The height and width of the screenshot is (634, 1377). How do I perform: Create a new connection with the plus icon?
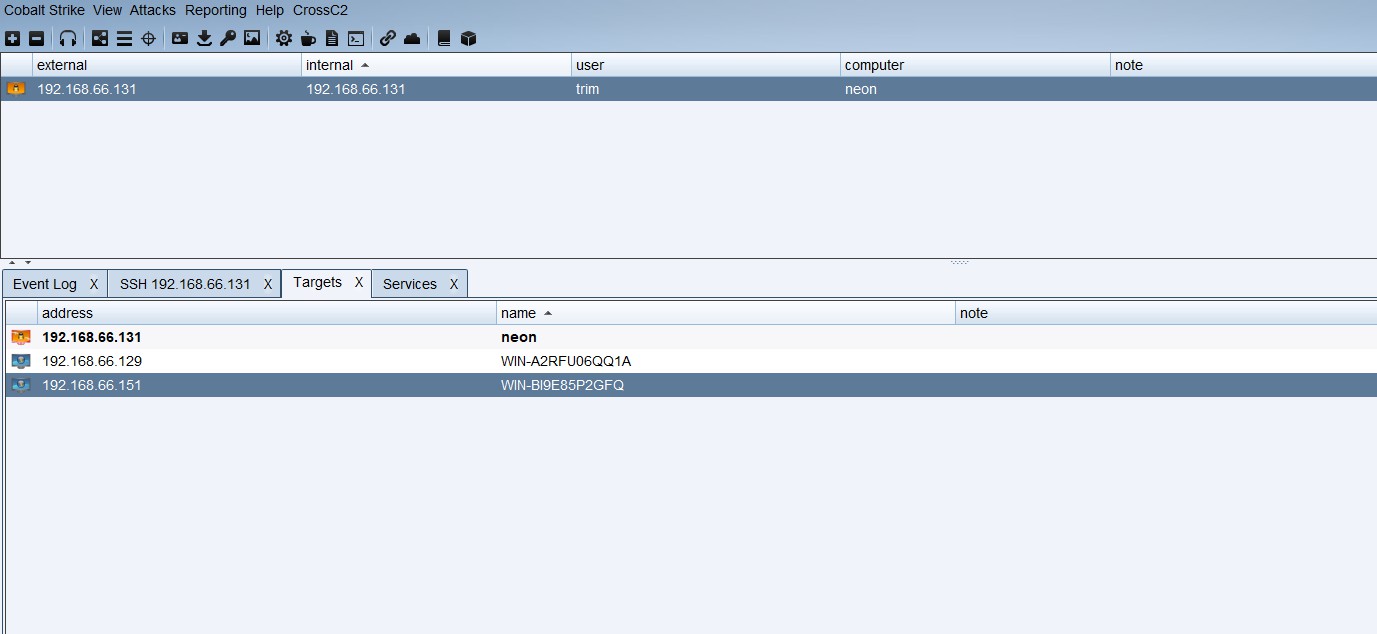(x=13, y=38)
